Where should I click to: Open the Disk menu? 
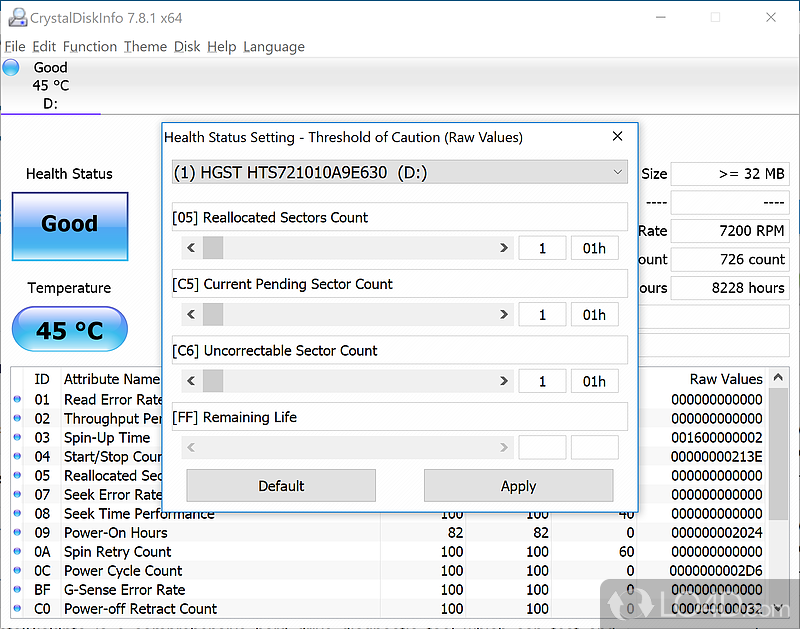(x=187, y=46)
